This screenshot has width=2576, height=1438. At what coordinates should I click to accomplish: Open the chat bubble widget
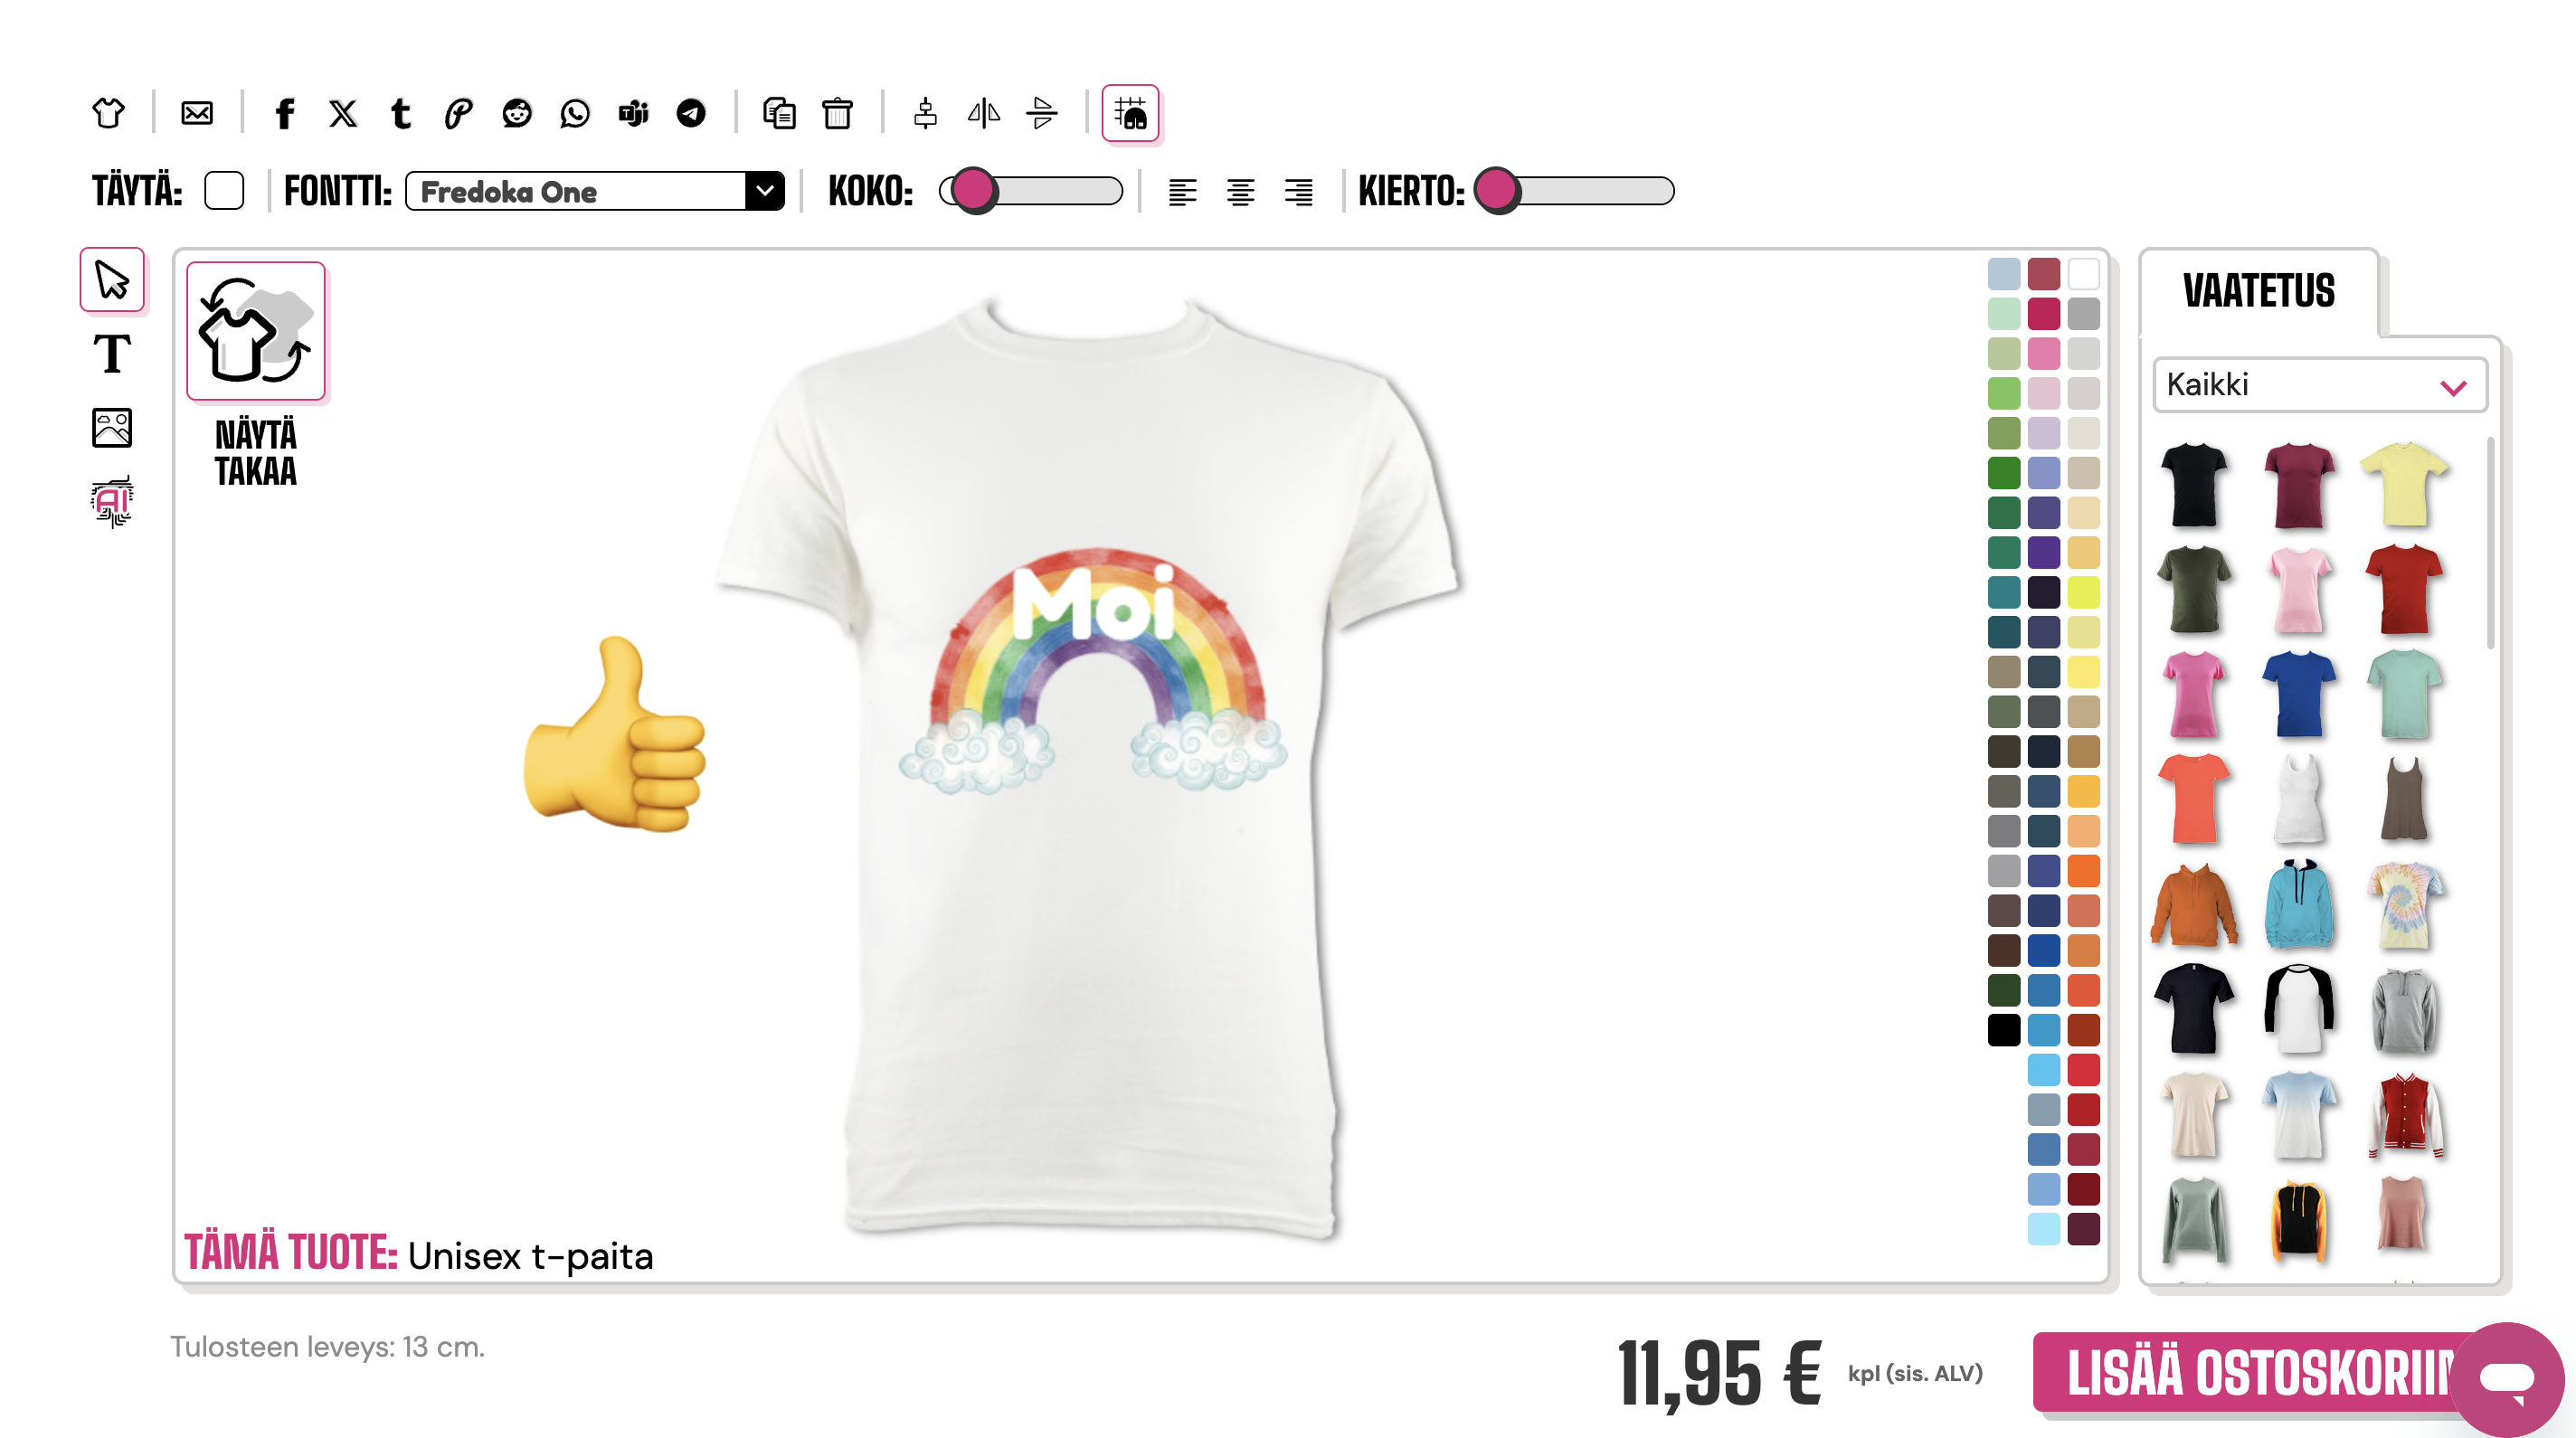tap(2506, 1378)
